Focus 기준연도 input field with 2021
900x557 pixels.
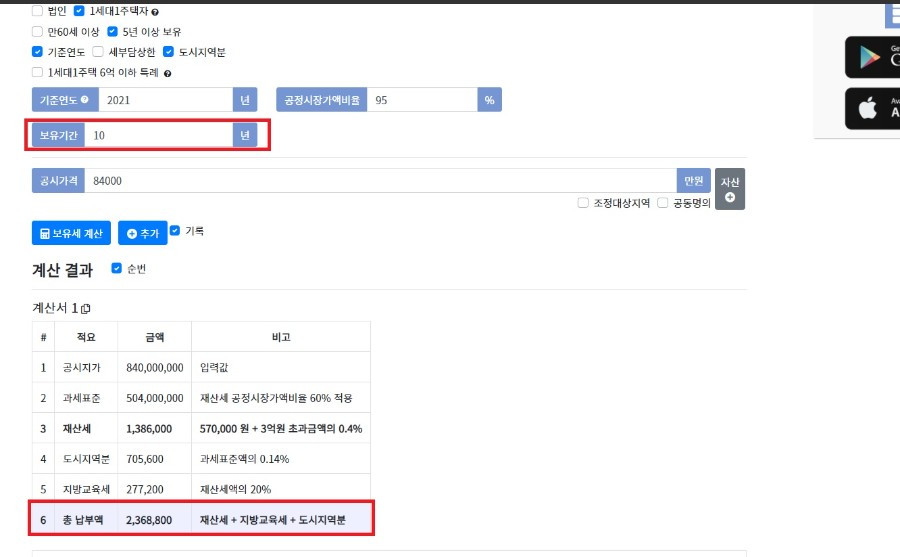[166, 100]
